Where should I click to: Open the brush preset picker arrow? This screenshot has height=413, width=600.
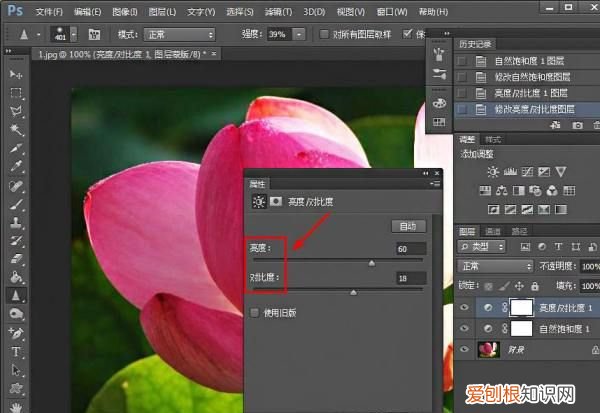(x=74, y=34)
